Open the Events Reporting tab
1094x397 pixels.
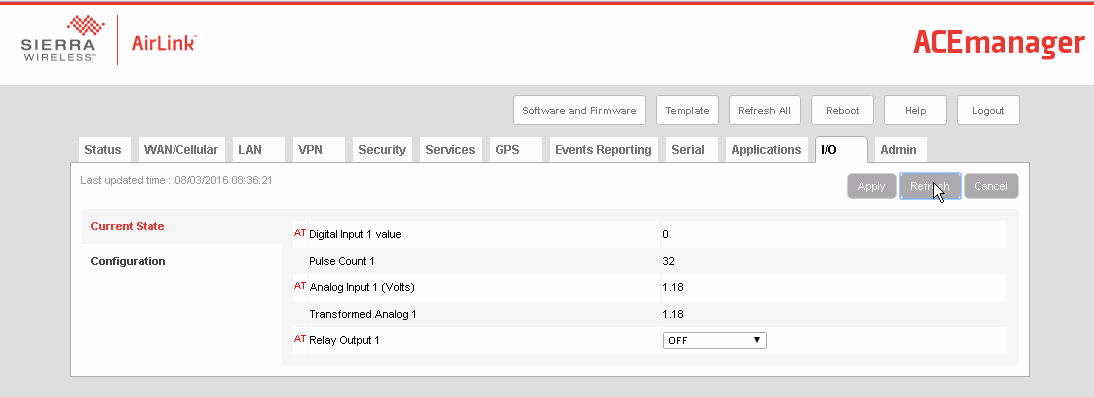pyautogui.click(x=603, y=150)
